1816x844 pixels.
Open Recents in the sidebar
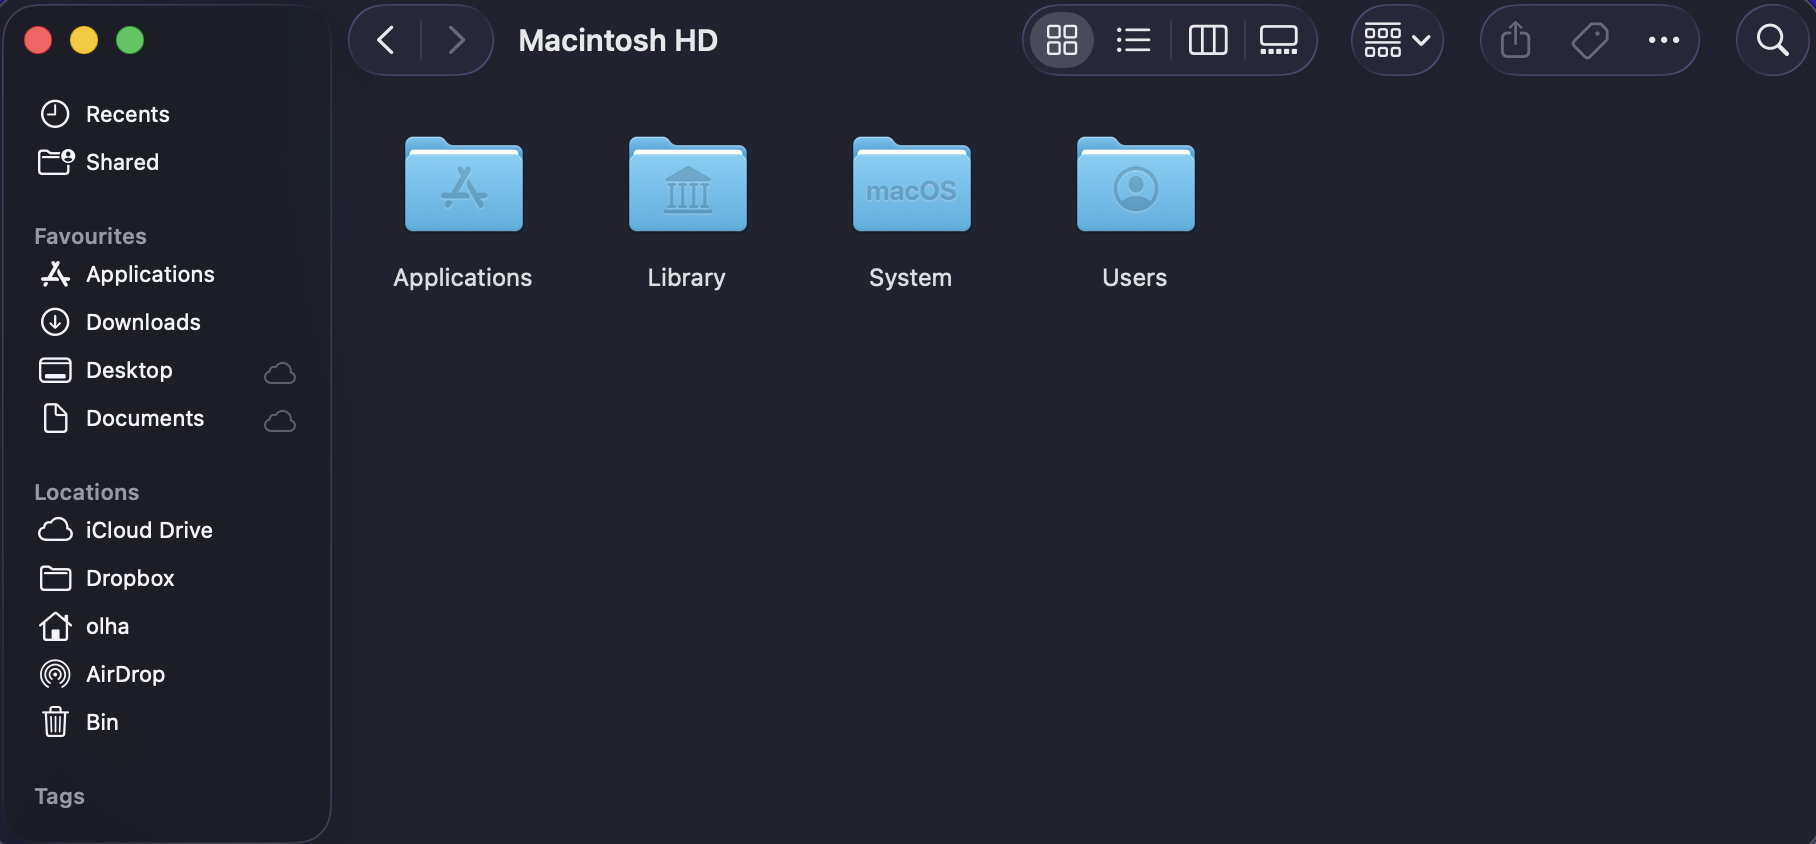point(166,114)
